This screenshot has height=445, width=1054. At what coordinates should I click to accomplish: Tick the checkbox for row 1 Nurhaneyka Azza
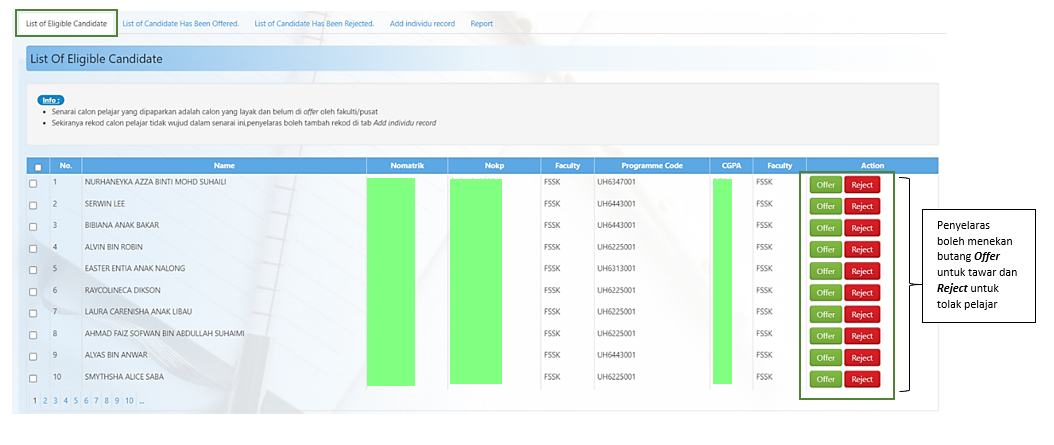33,183
